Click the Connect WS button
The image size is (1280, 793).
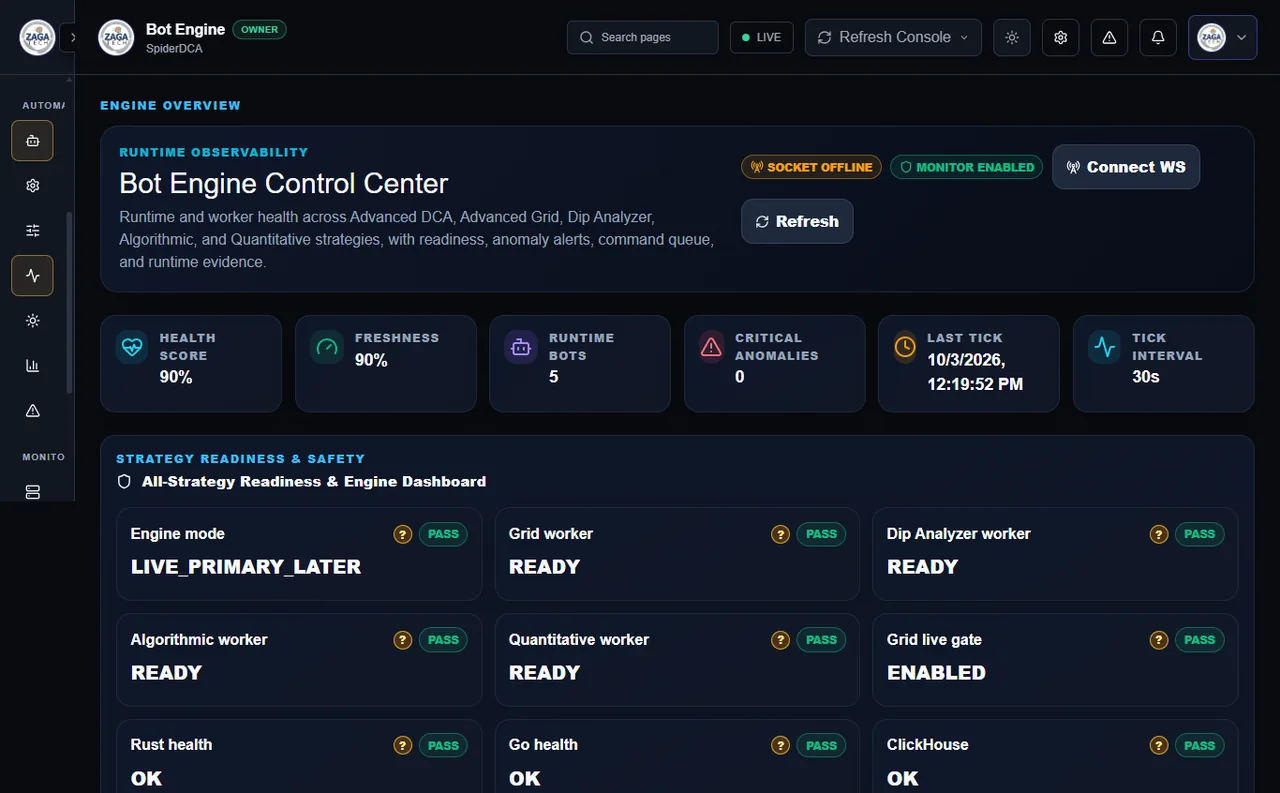(x=1126, y=167)
